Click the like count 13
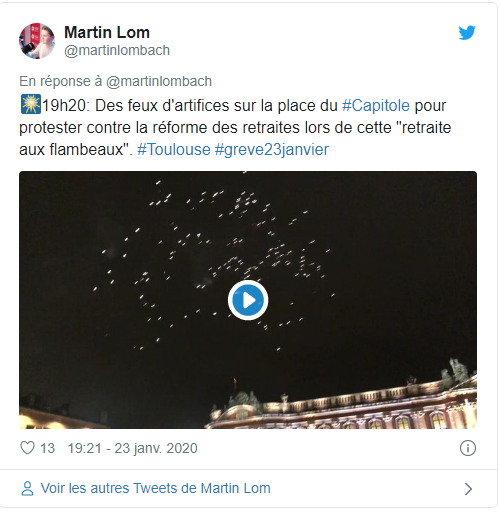The height and width of the screenshot is (512, 500). click(x=47, y=448)
